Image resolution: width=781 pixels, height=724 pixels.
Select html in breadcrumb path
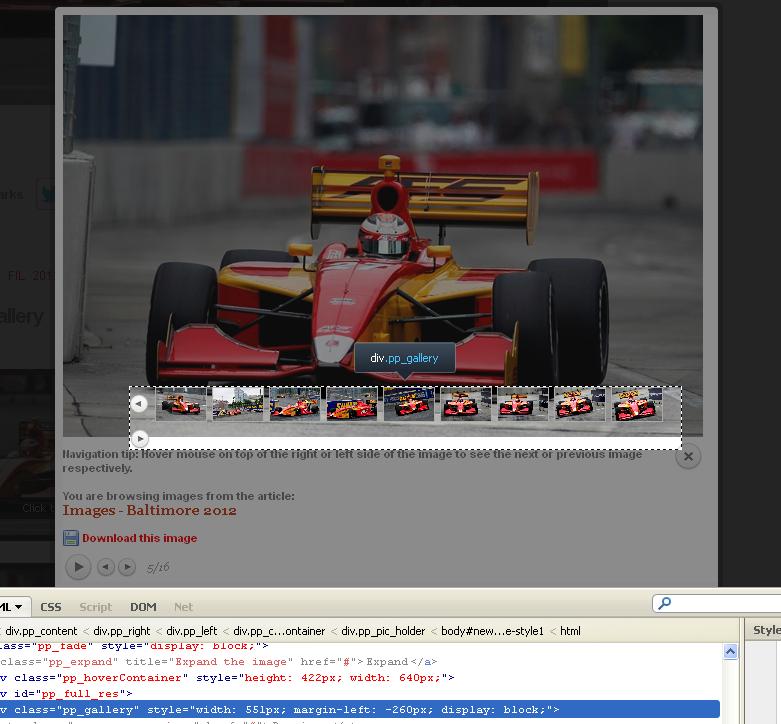(570, 631)
